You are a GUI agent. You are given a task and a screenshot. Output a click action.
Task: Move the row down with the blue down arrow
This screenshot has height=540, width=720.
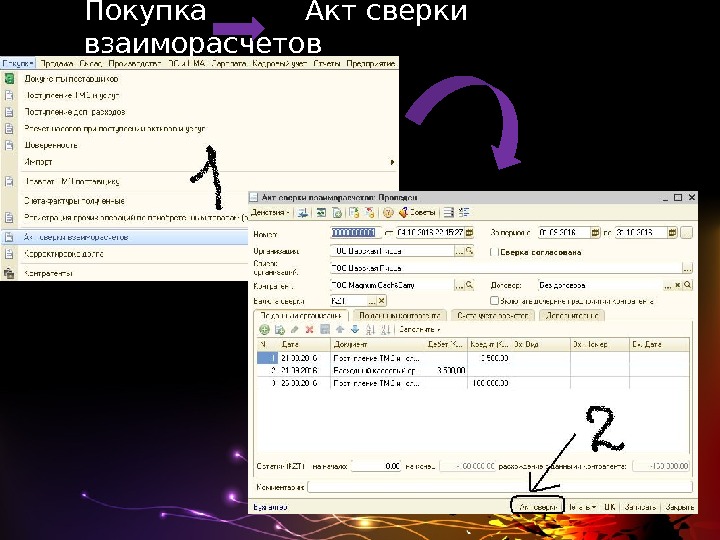(x=354, y=329)
